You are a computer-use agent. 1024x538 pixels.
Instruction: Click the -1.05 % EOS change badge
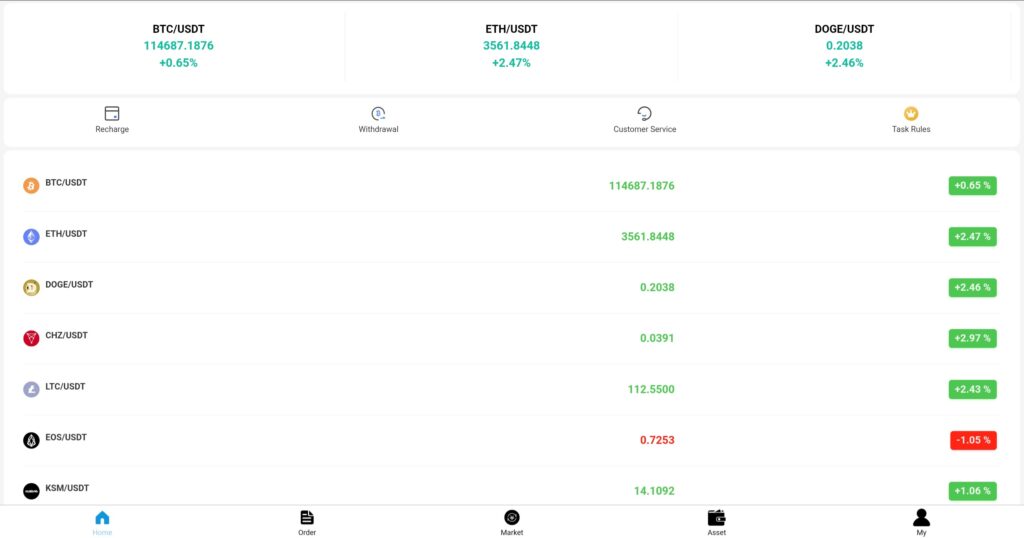pyautogui.click(x=973, y=440)
